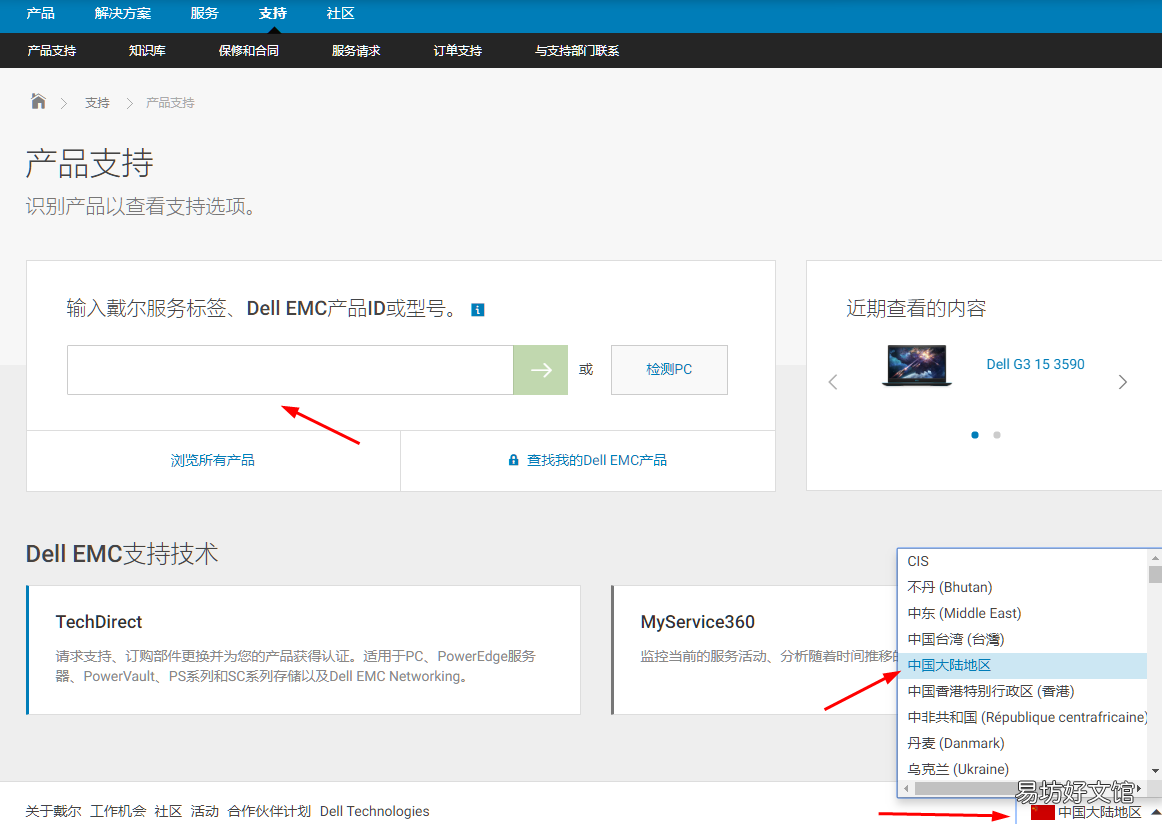This screenshot has width=1162, height=824.
Task: Click lock icon beside 查找我的Dell EMC产品
Action: [513, 460]
